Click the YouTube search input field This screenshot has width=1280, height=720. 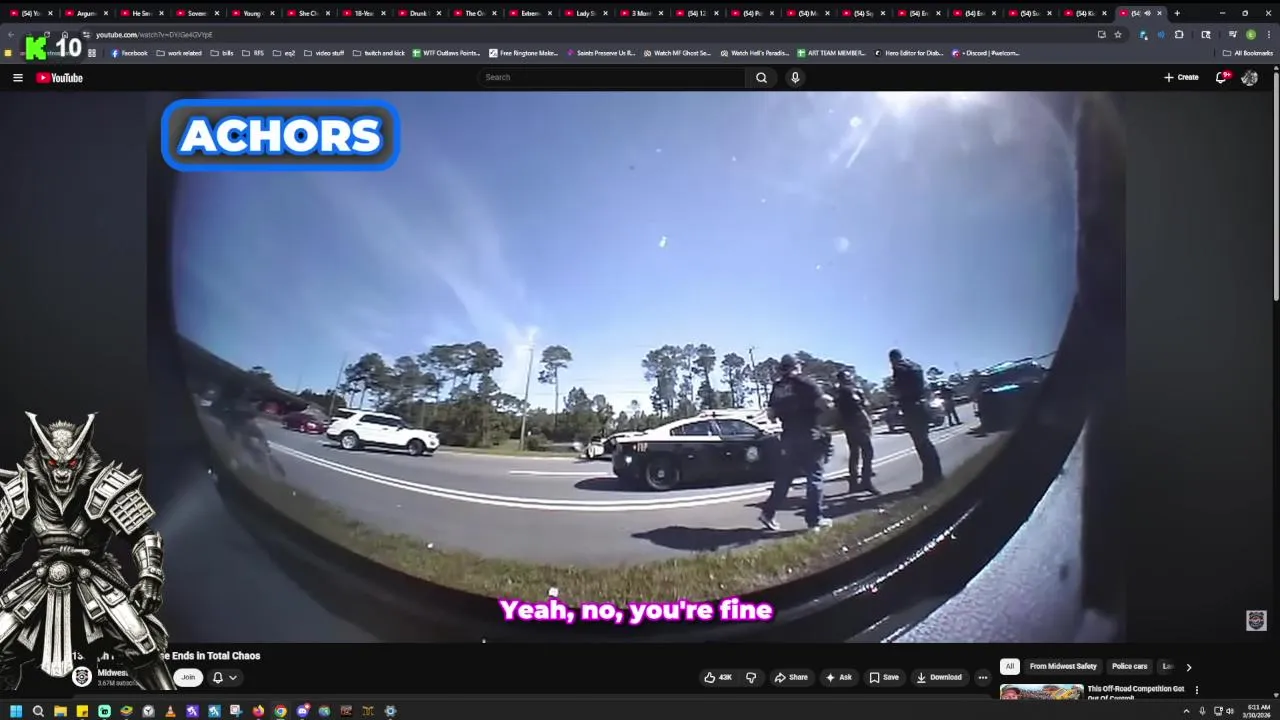[x=611, y=77]
